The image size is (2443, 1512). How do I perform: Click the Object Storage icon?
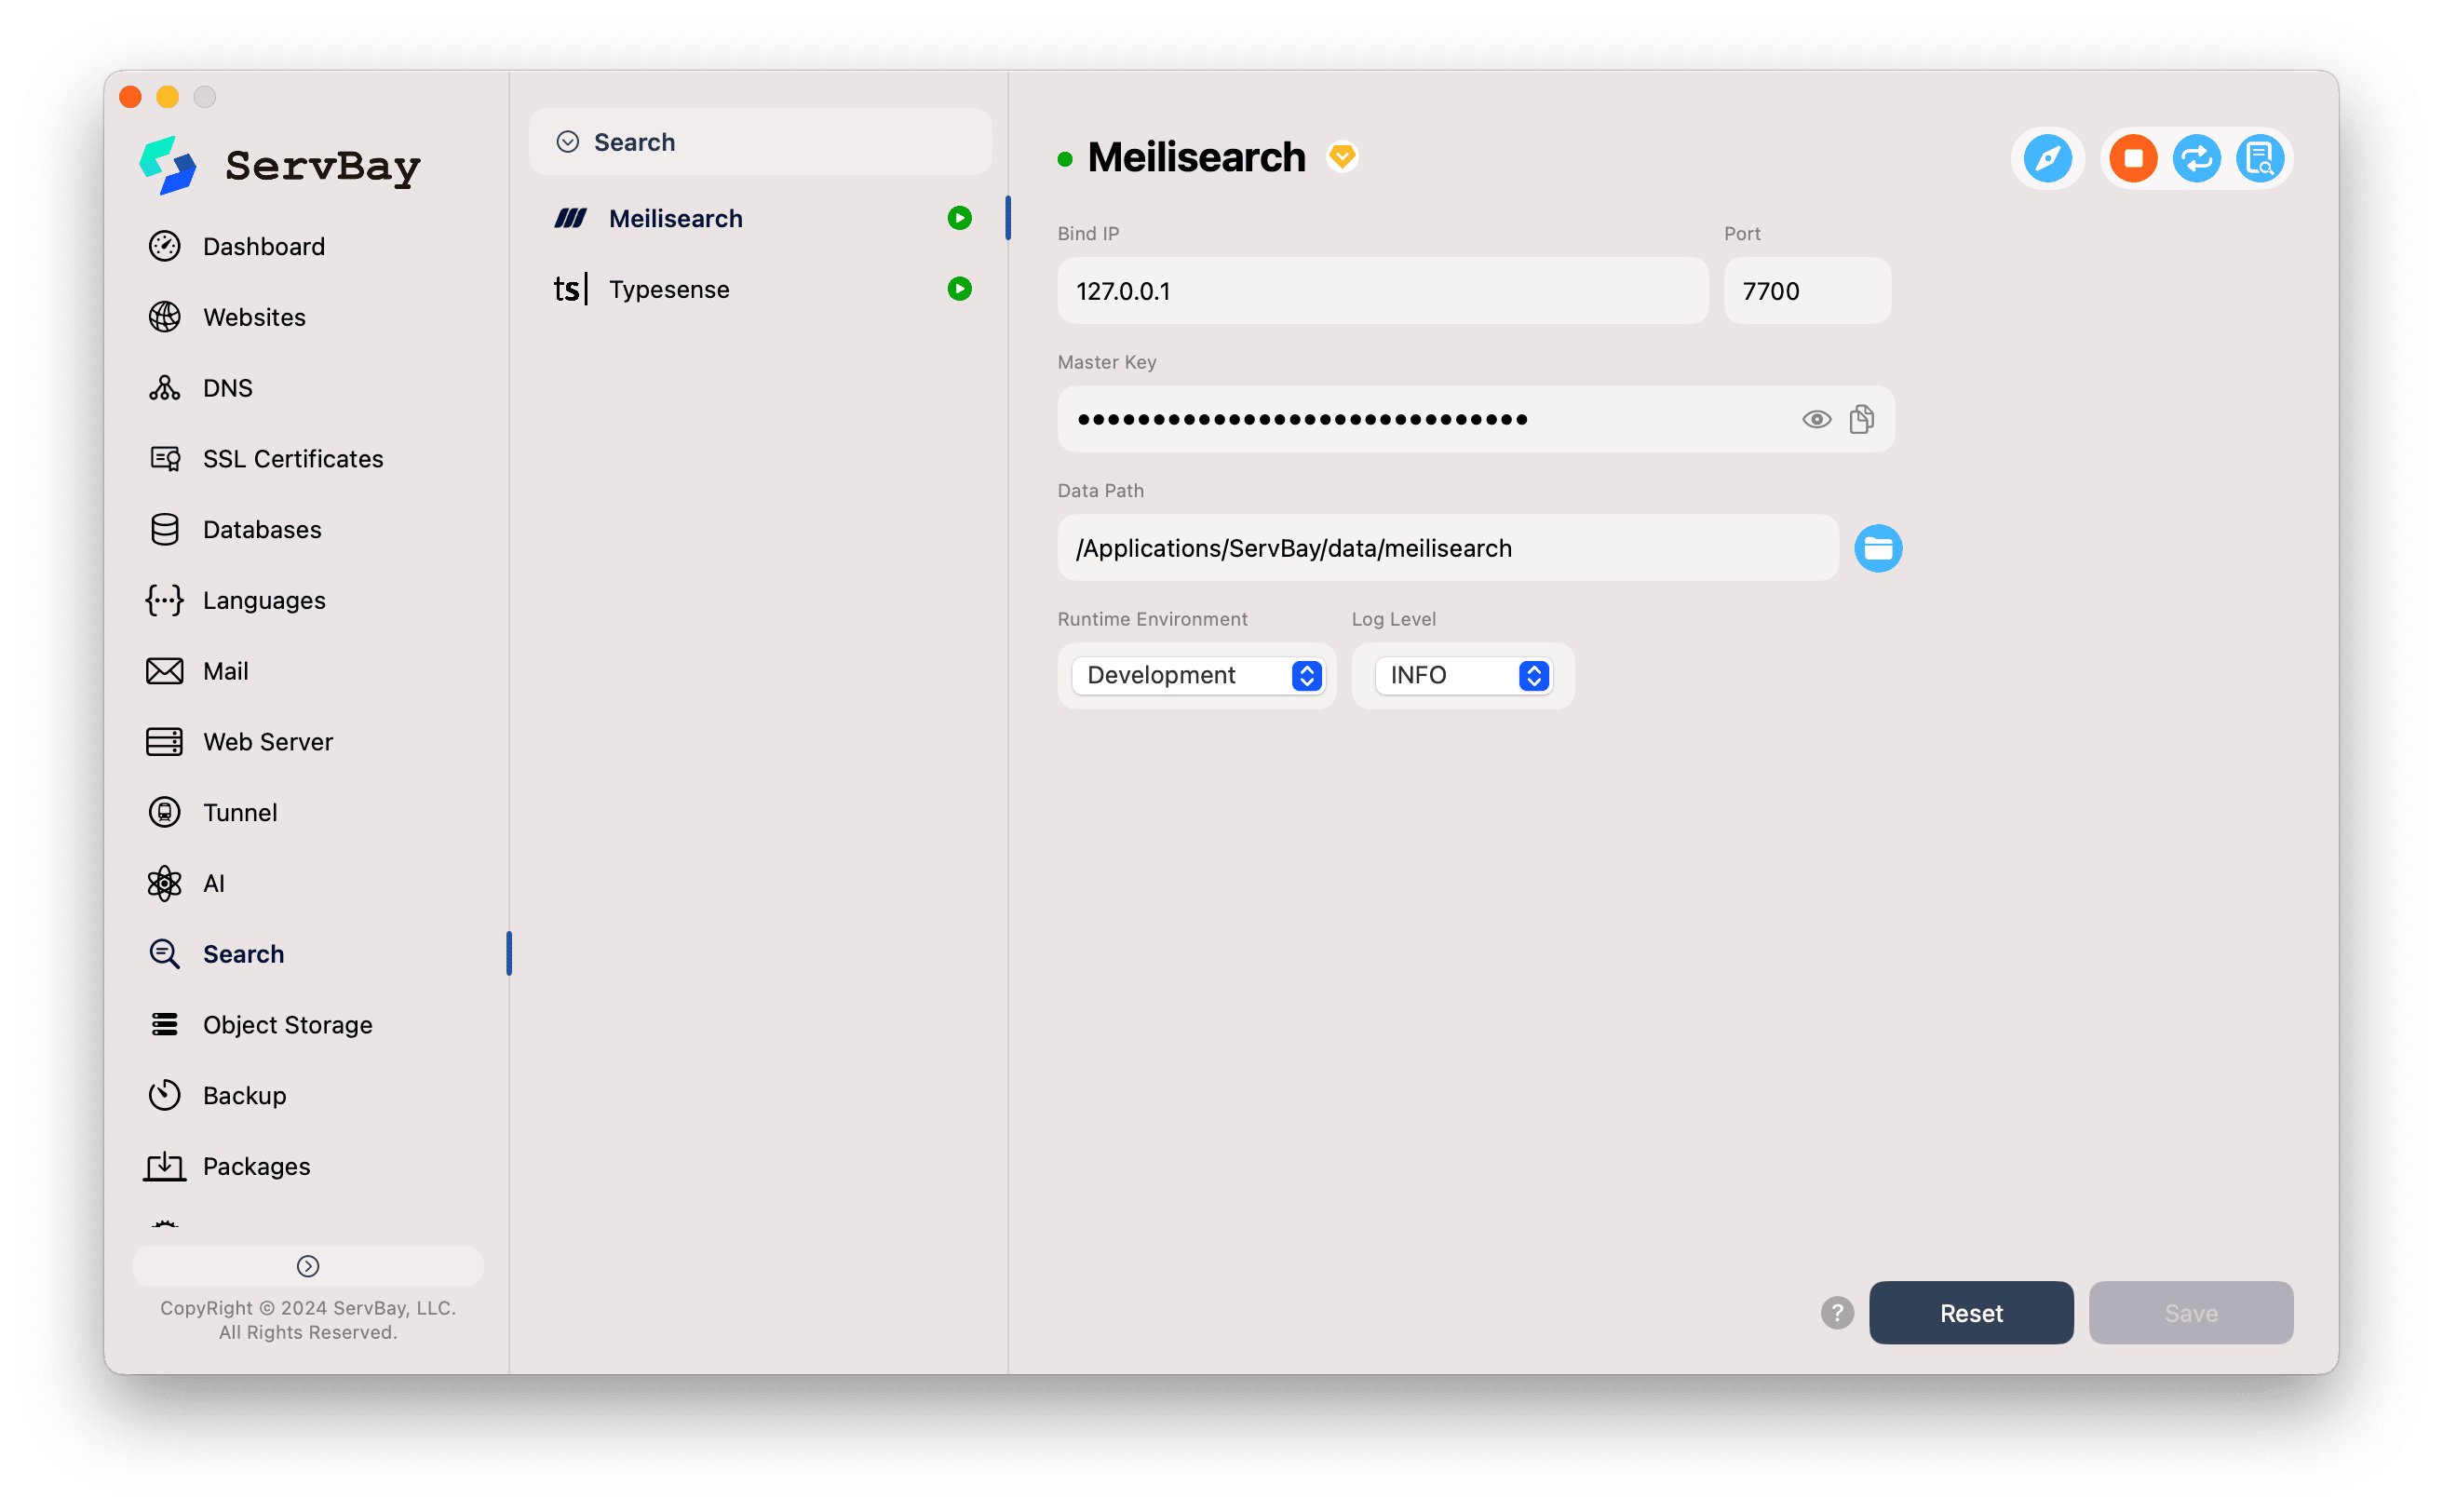point(165,1025)
